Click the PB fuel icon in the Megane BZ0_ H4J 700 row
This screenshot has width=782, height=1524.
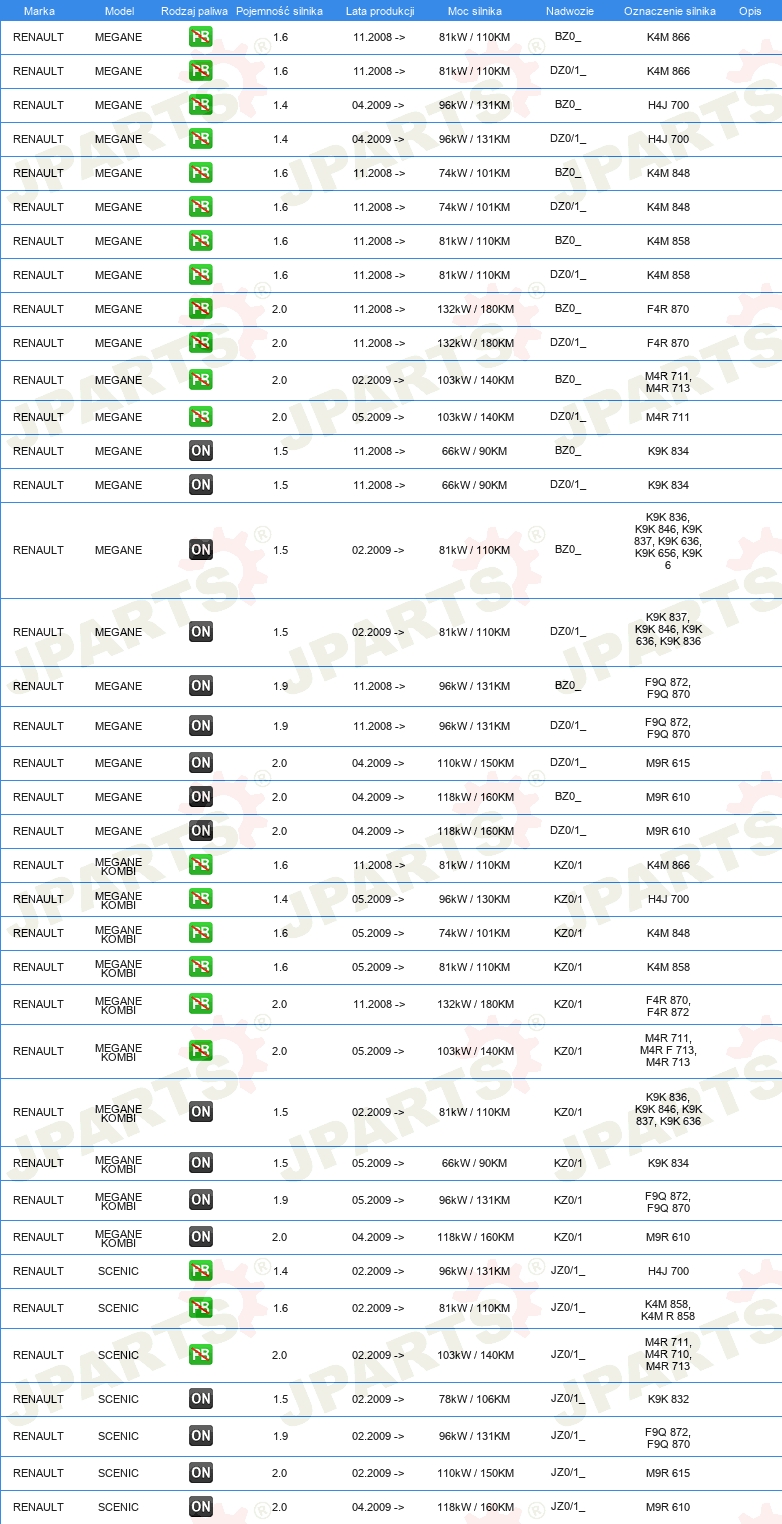201,105
